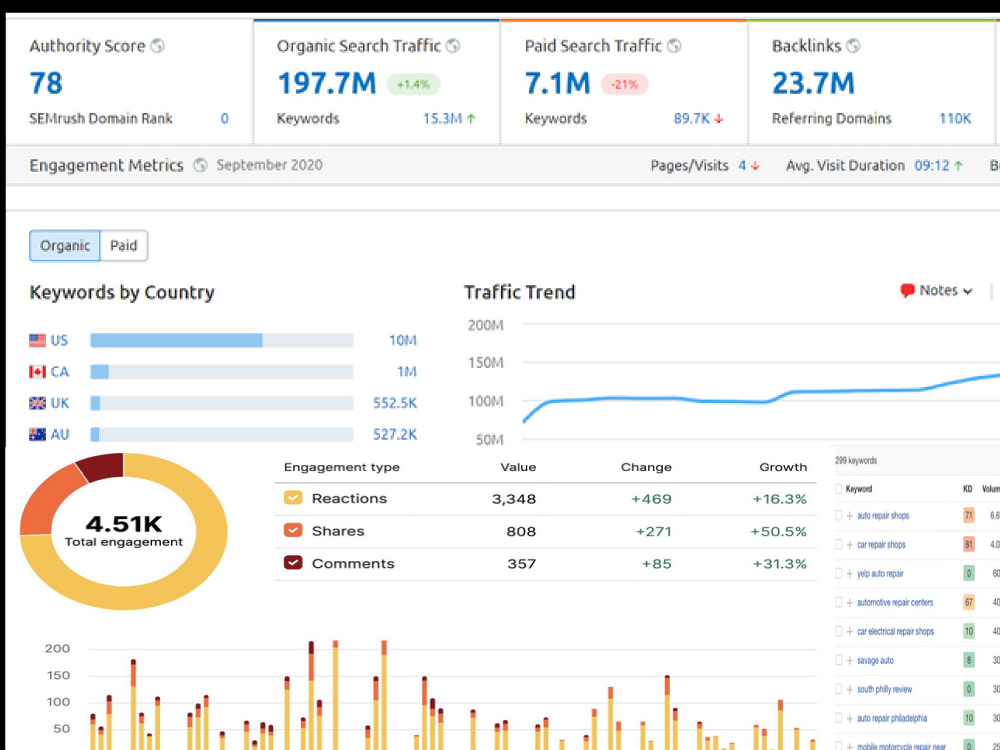This screenshot has width=1000, height=750.
Task: Click the globe icon beside Authority Score
Action: 158,46
